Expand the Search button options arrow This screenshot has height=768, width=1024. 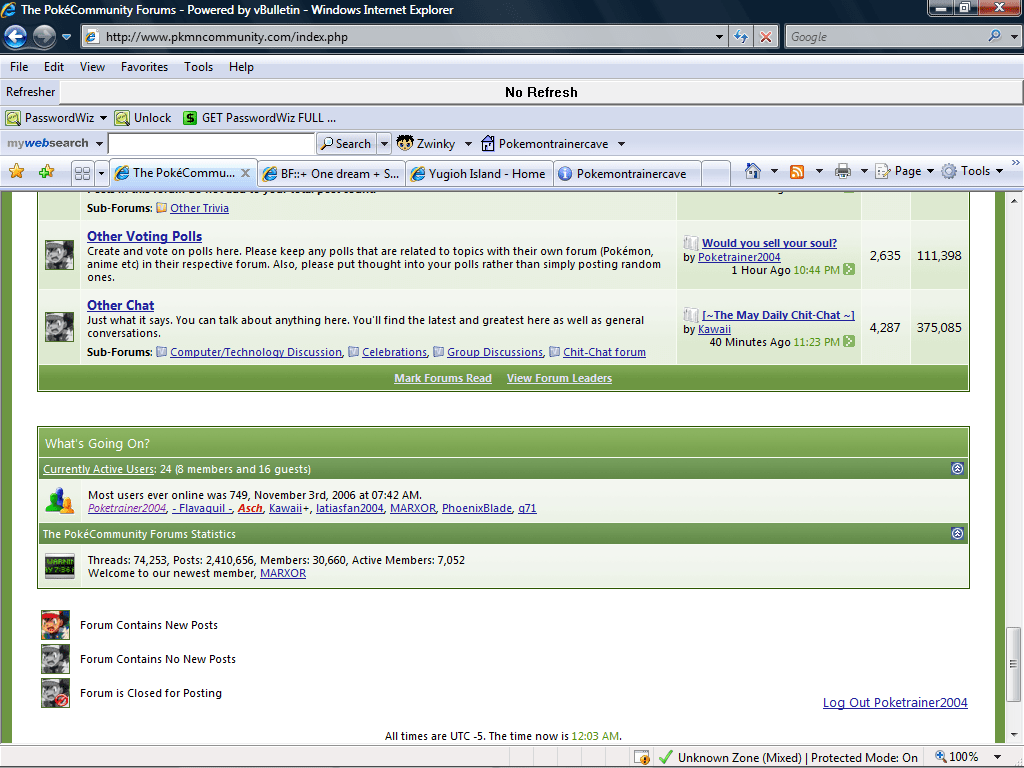(x=384, y=144)
